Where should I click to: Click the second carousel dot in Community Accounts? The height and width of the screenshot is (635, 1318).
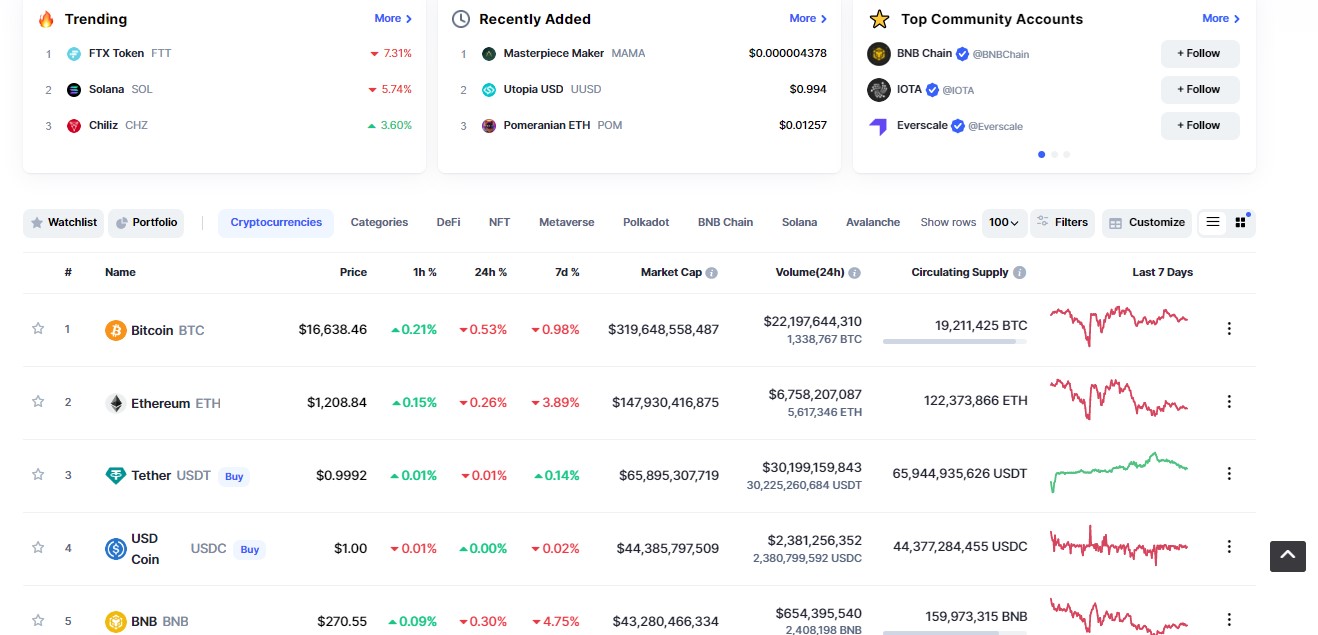click(x=1055, y=155)
